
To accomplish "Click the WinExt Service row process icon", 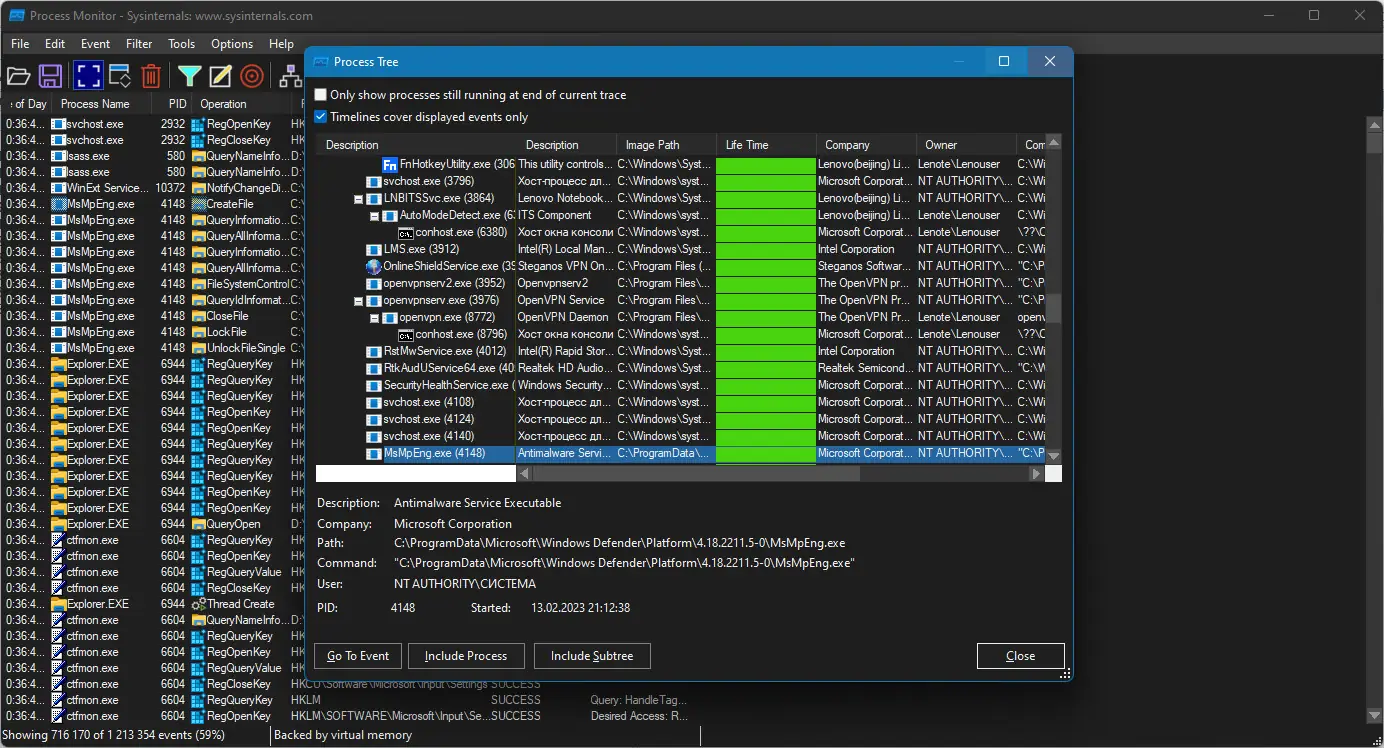I will tap(58, 188).
